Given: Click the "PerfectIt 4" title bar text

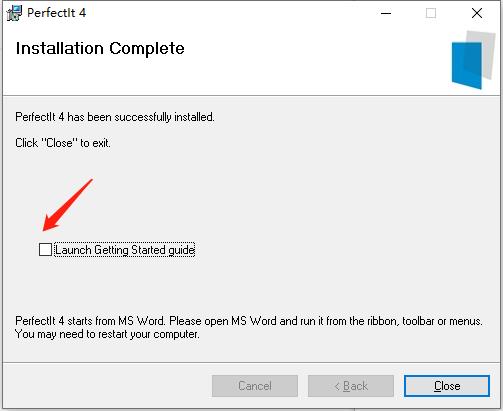Looking at the screenshot, I should pyautogui.click(x=56, y=13).
